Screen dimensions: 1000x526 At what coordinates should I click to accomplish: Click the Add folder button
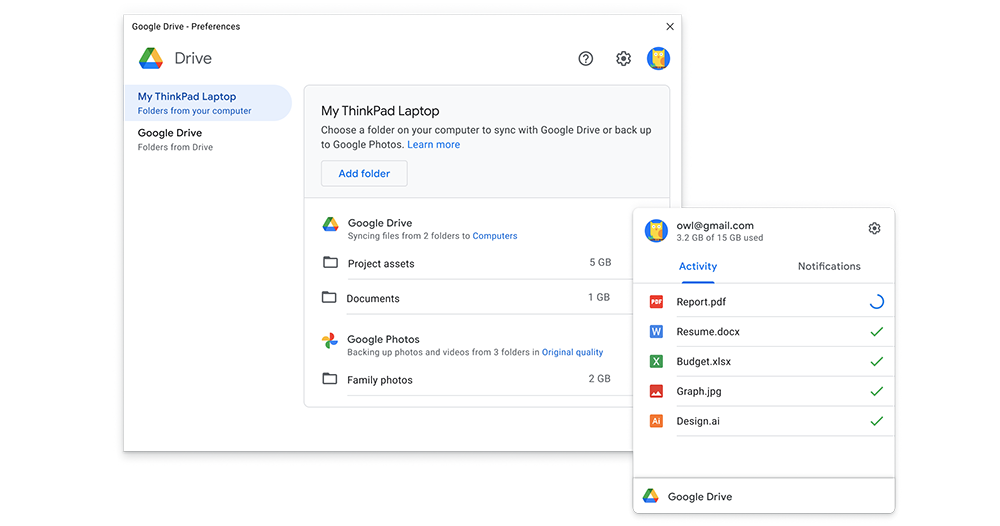pos(364,173)
